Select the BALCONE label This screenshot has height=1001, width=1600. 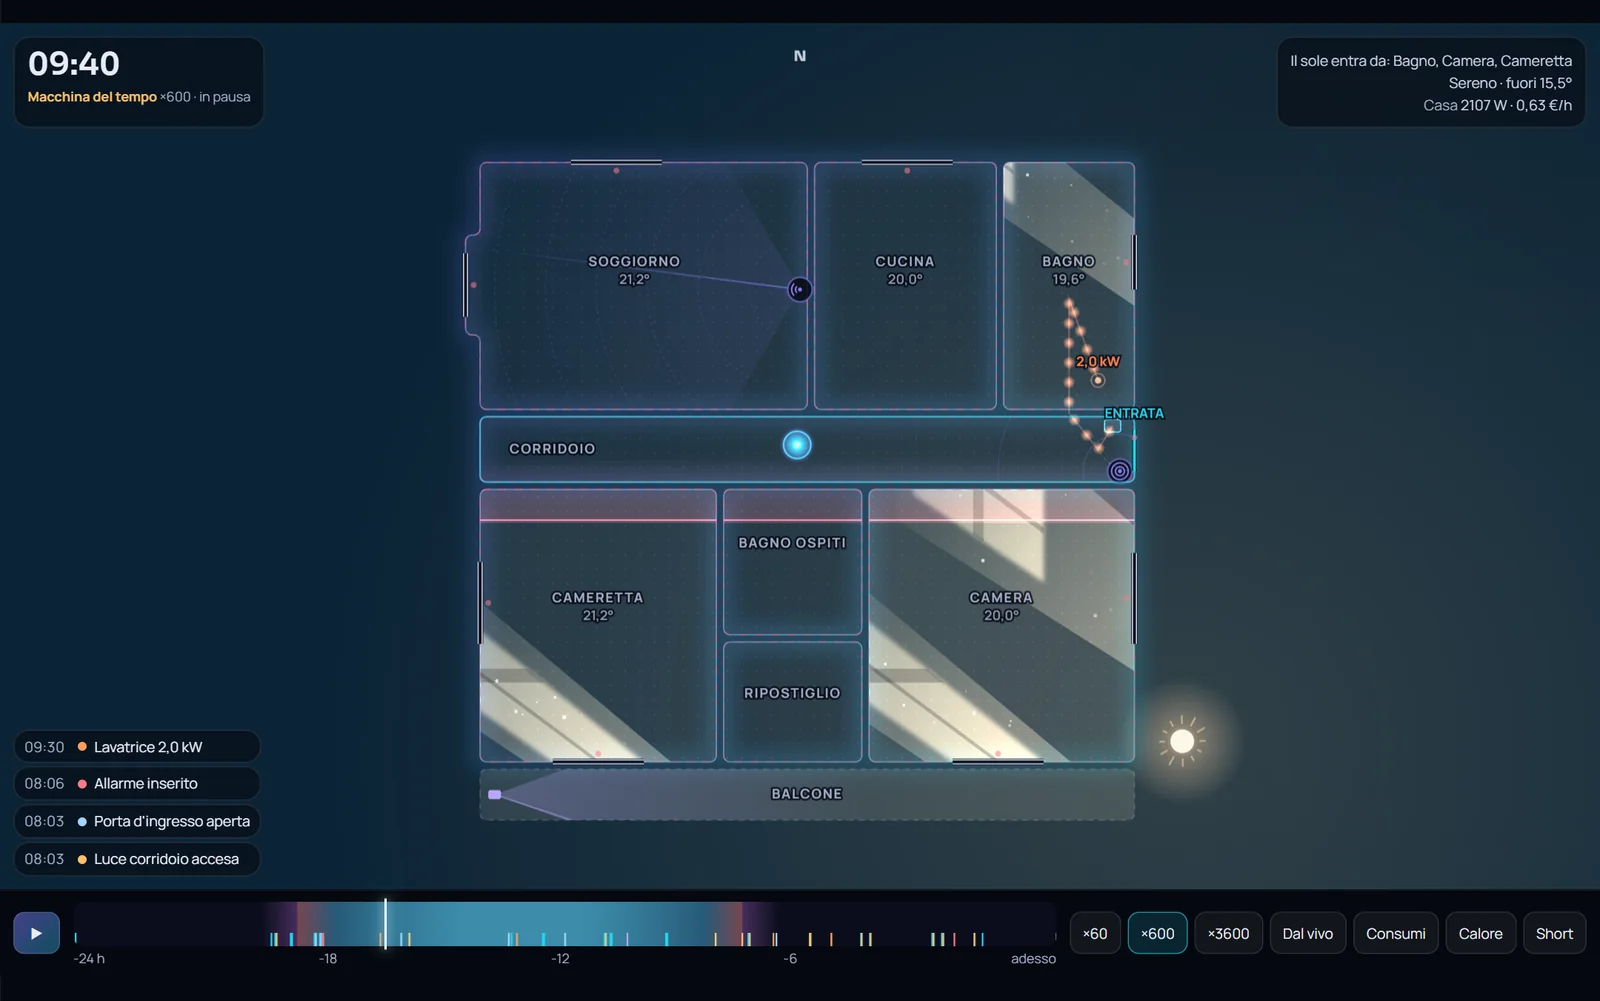[x=807, y=794]
